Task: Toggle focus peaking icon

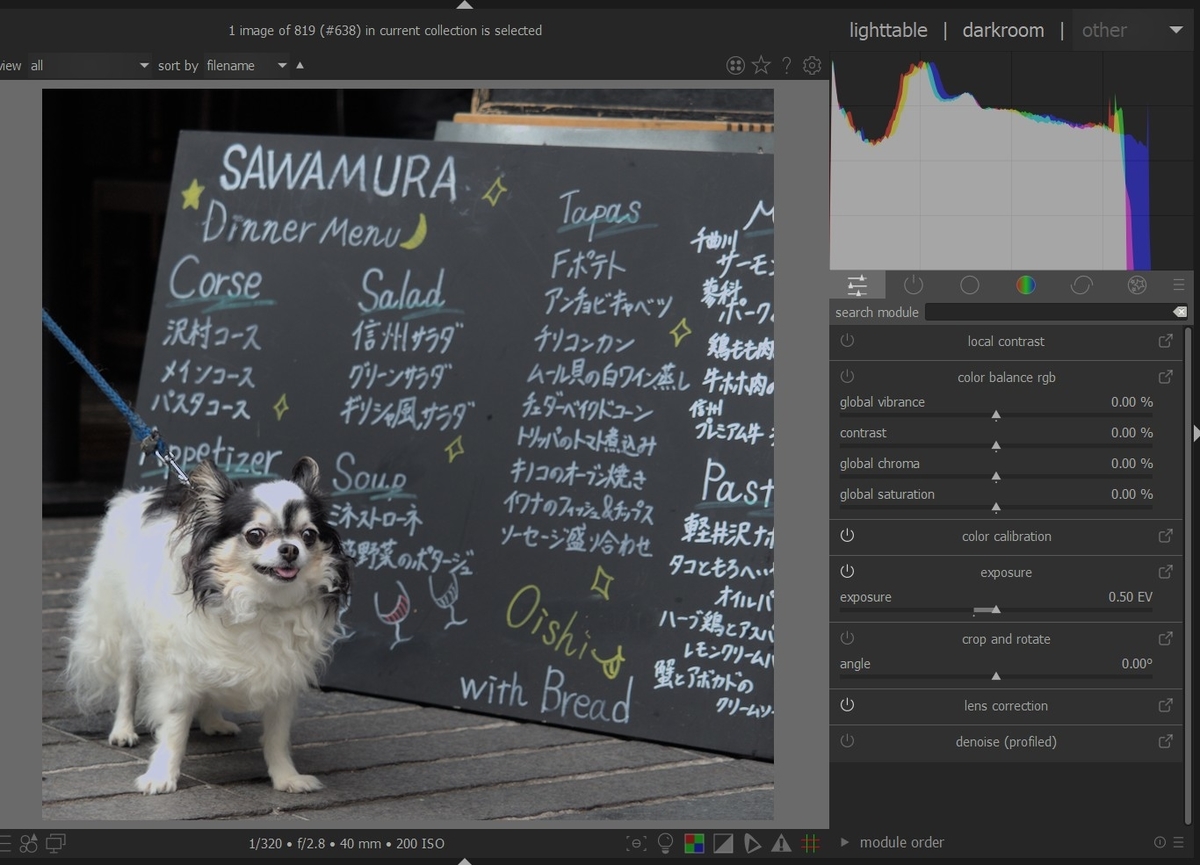Action: [x=635, y=843]
